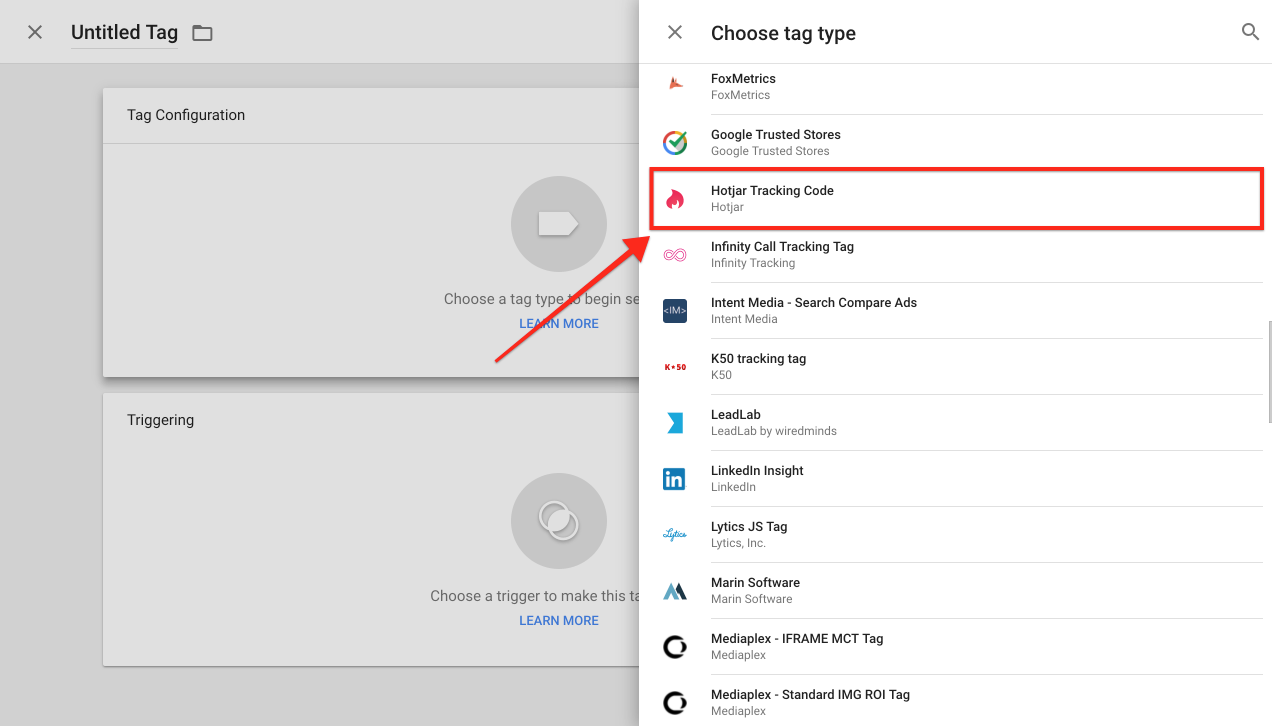Click the trigger circle icon in Triggering
The image size is (1272, 726).
click(x=558, y=521)
